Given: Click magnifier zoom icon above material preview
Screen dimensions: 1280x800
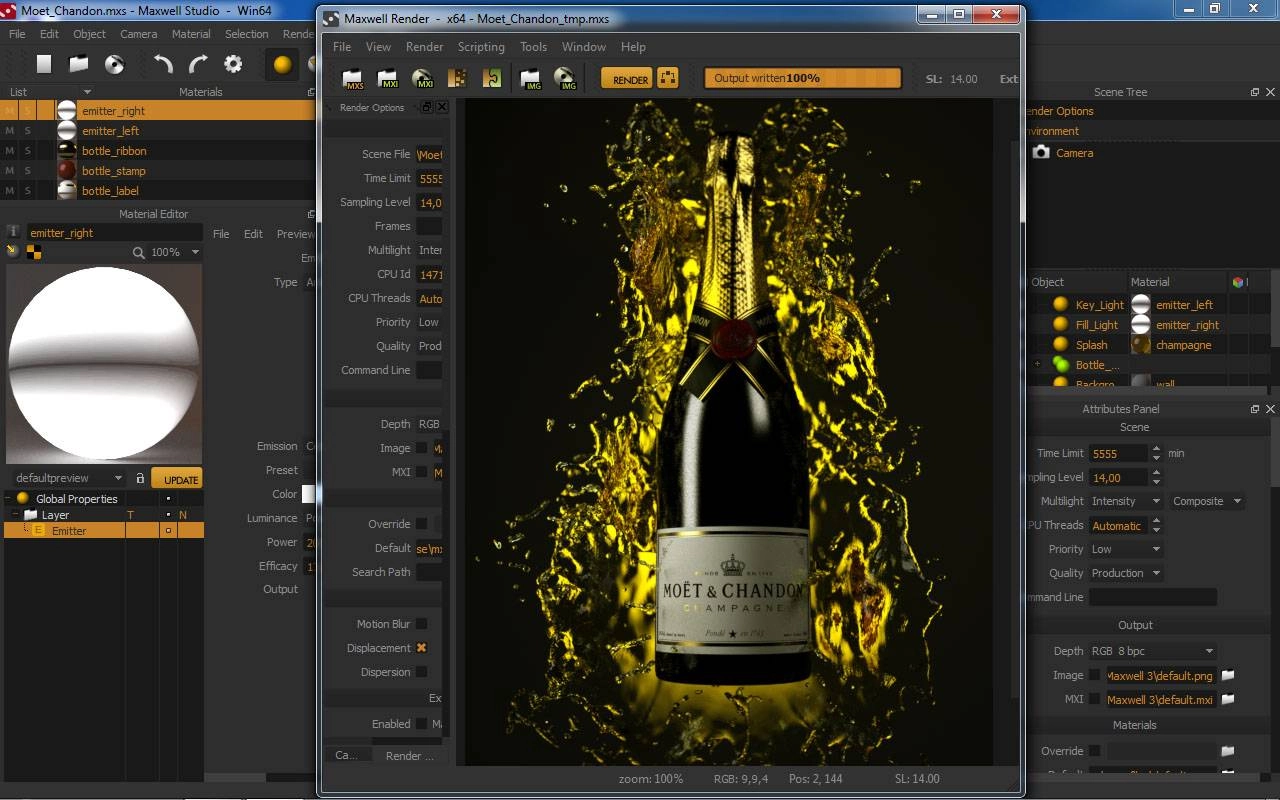Looking at the screenshot, I should (139, 253).
